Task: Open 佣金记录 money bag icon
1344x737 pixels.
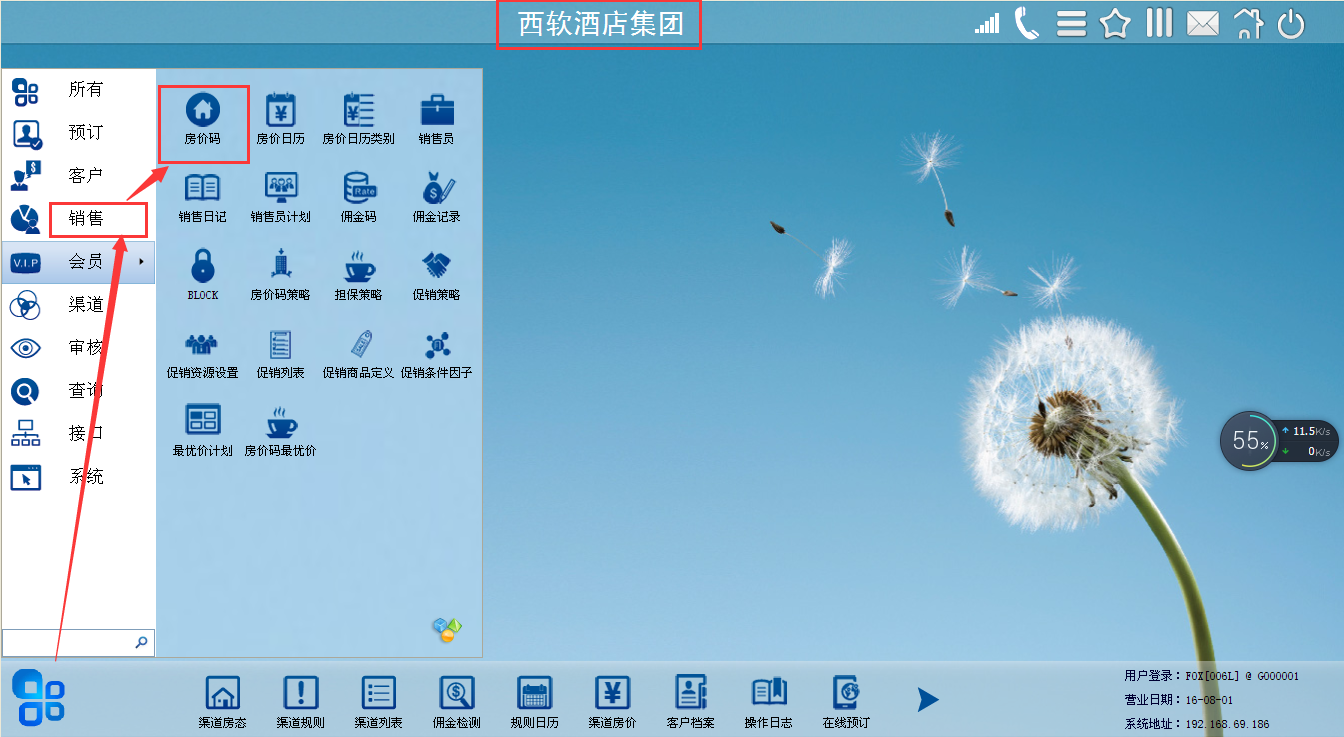Action: pos(437,196)
